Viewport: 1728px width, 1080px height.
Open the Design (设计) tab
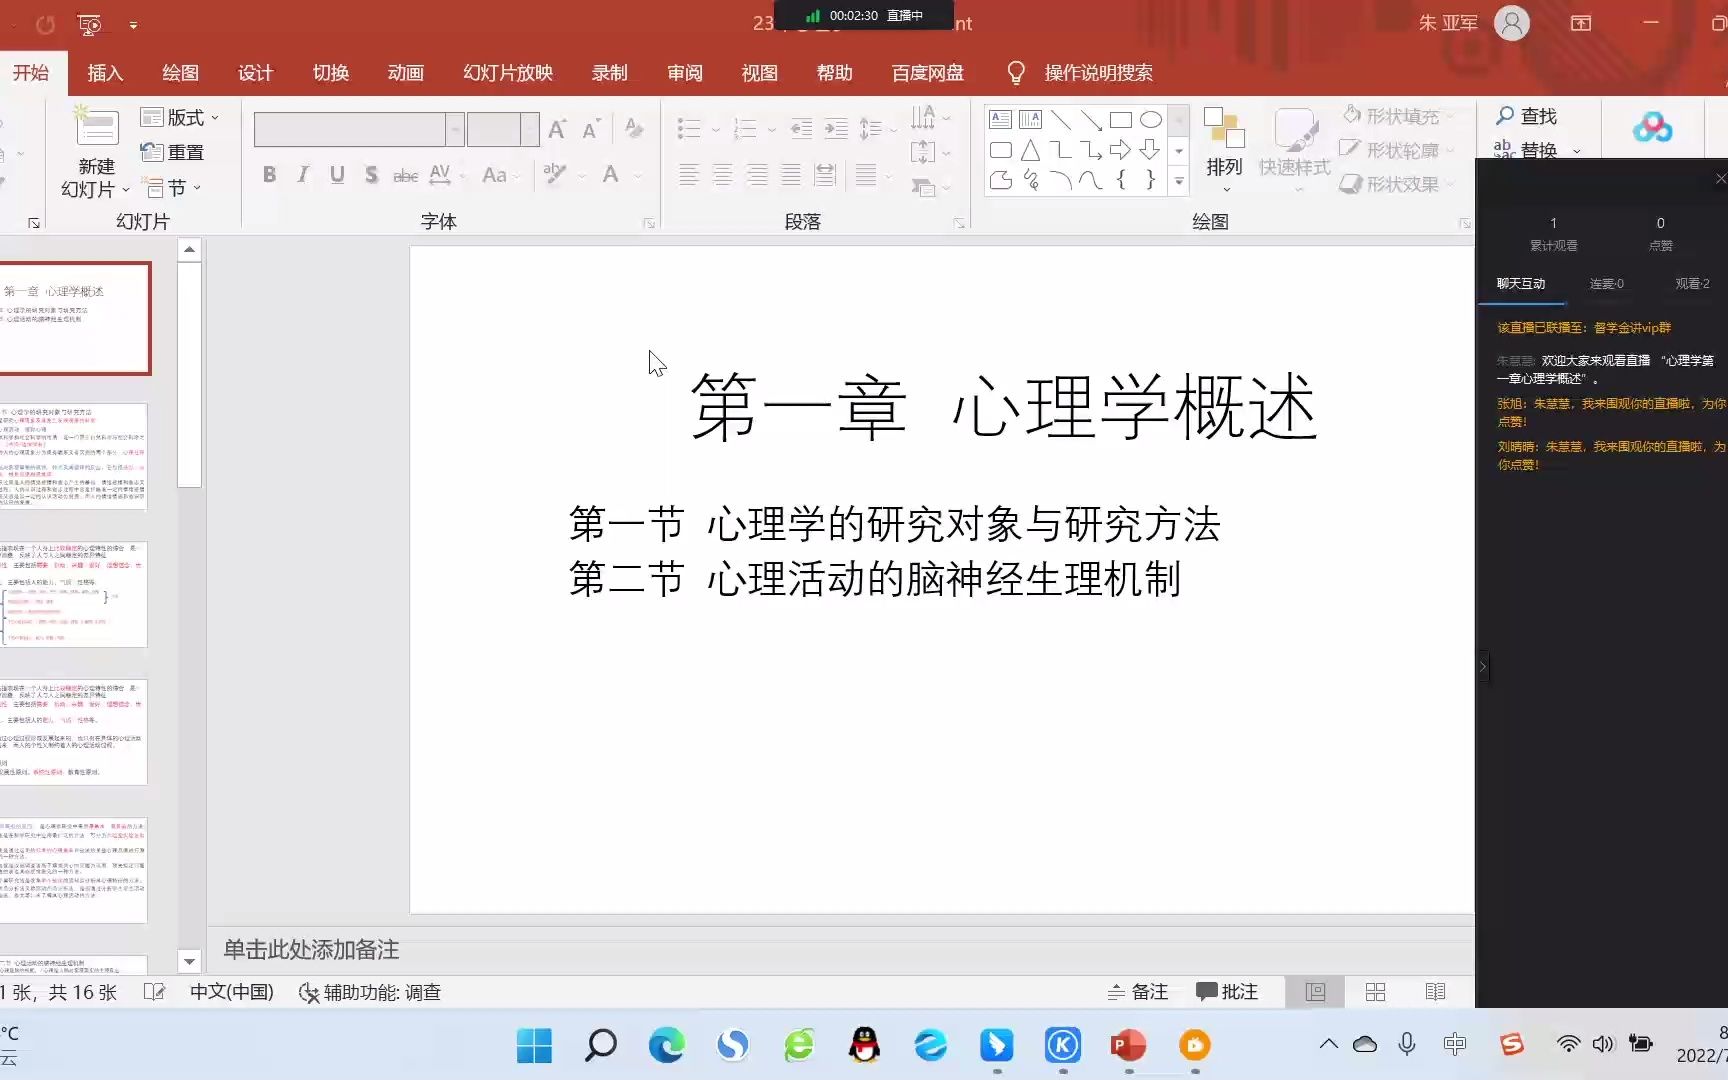[x=255, y=73]
